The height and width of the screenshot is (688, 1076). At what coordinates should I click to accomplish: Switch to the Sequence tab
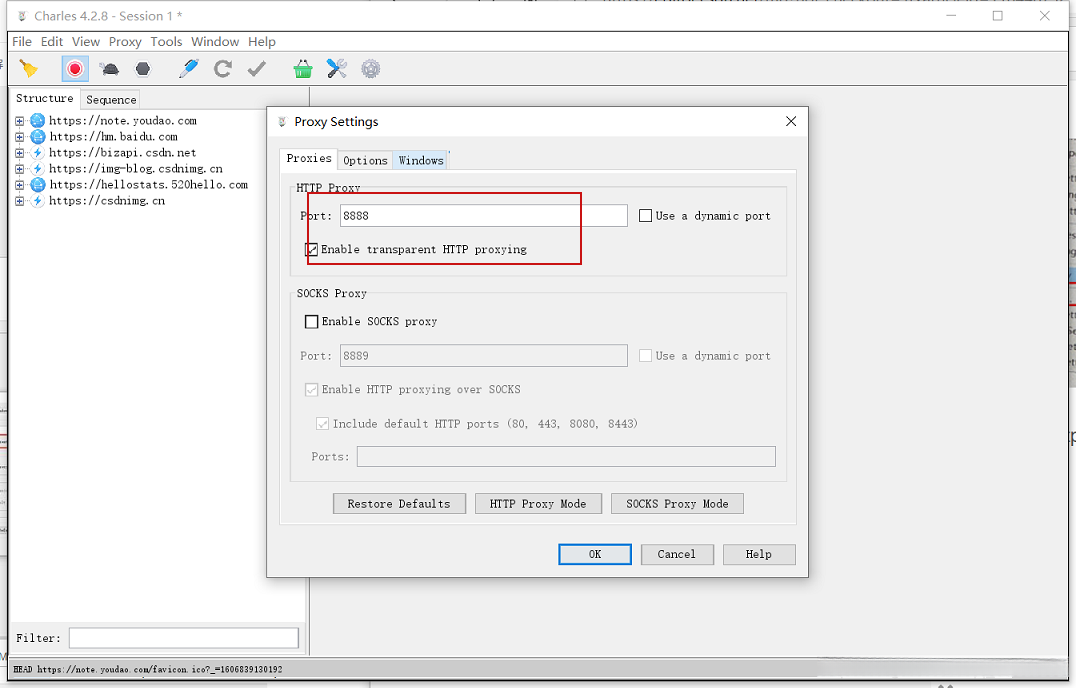tap(111, 100)
